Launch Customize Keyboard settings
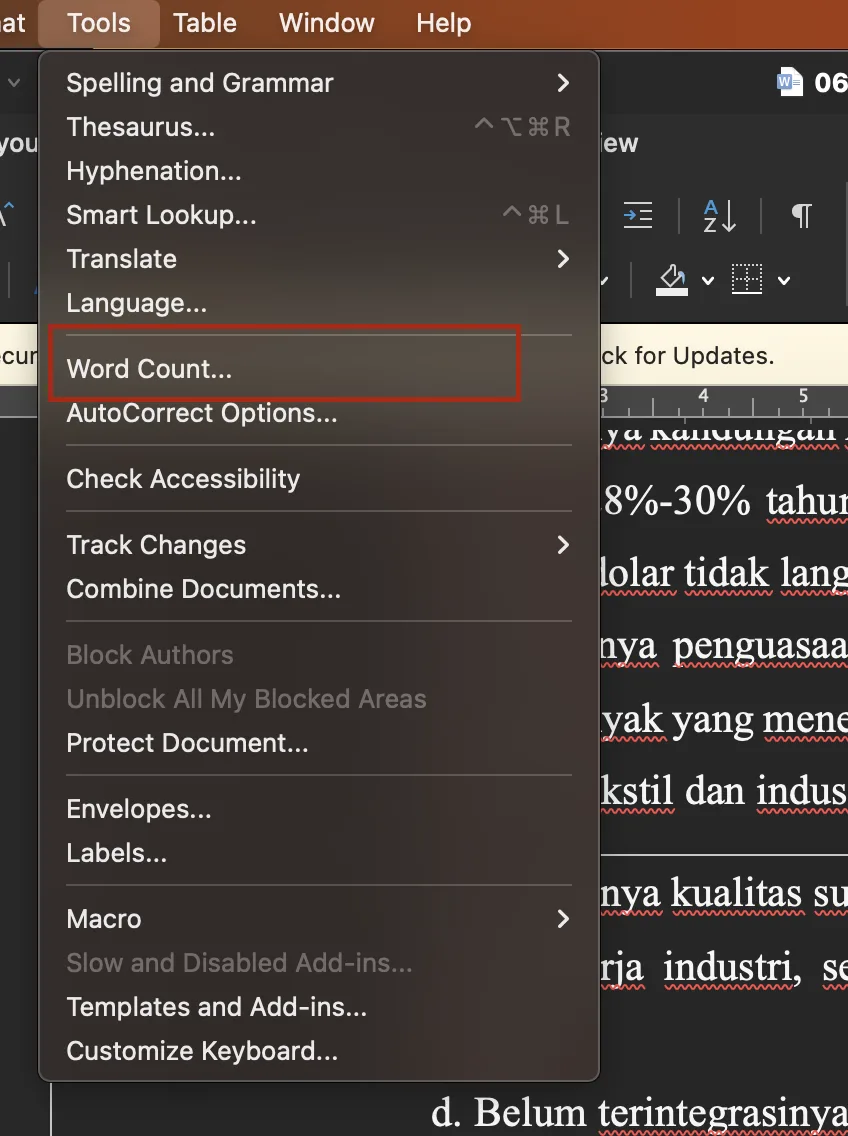 (x=201, y=1051)
